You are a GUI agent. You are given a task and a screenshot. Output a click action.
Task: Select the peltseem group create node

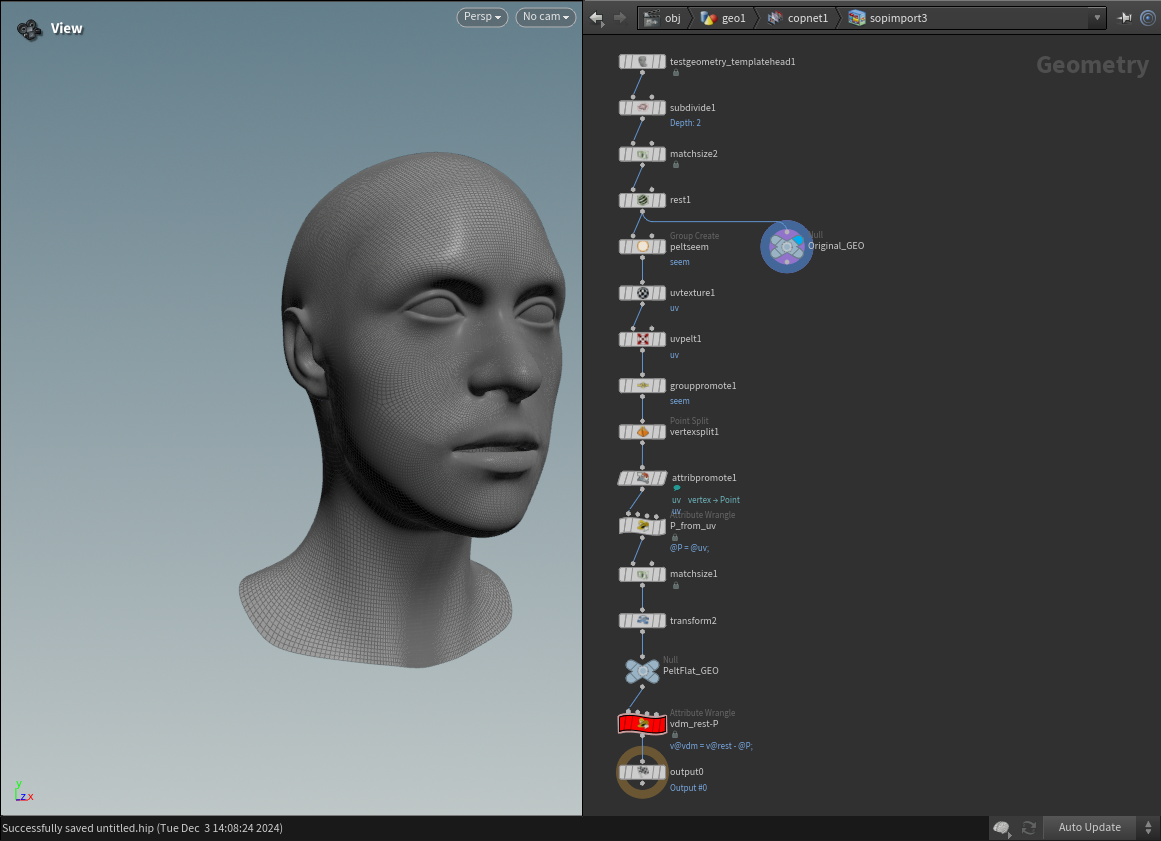(x=643, y=246)
